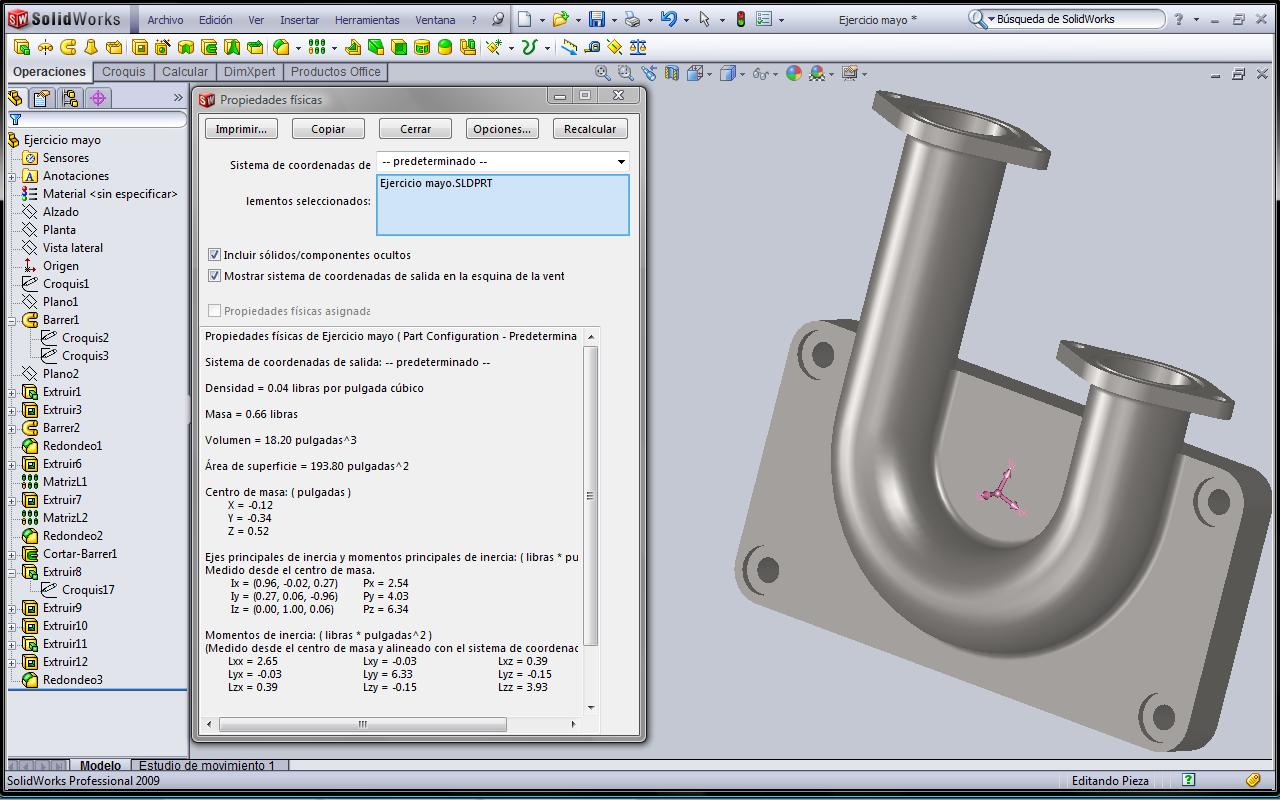
Task: Click the Edit Appearance color ball icon
Action: [x=794, y=73]
